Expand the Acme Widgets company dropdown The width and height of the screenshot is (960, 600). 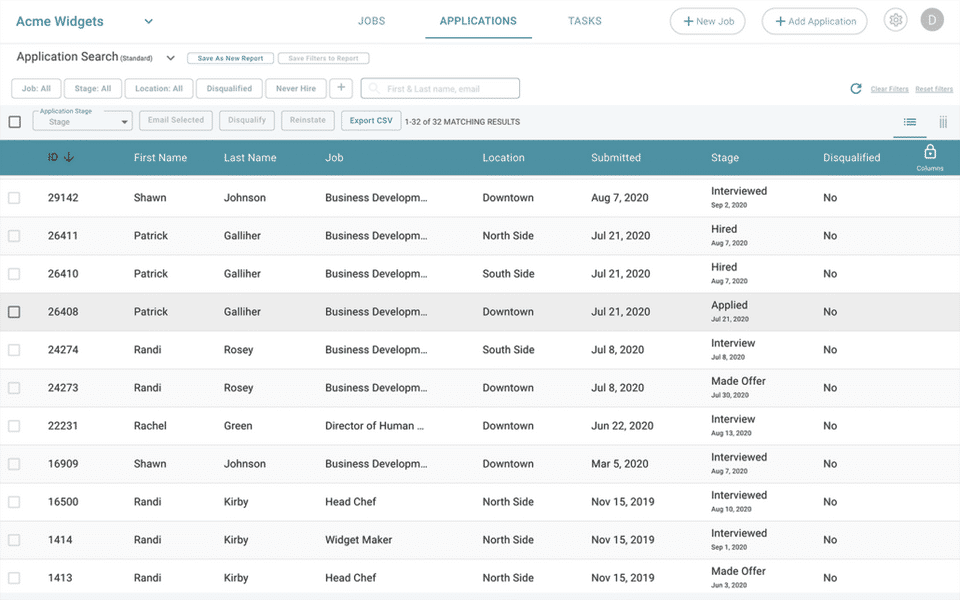click(148, 21)
